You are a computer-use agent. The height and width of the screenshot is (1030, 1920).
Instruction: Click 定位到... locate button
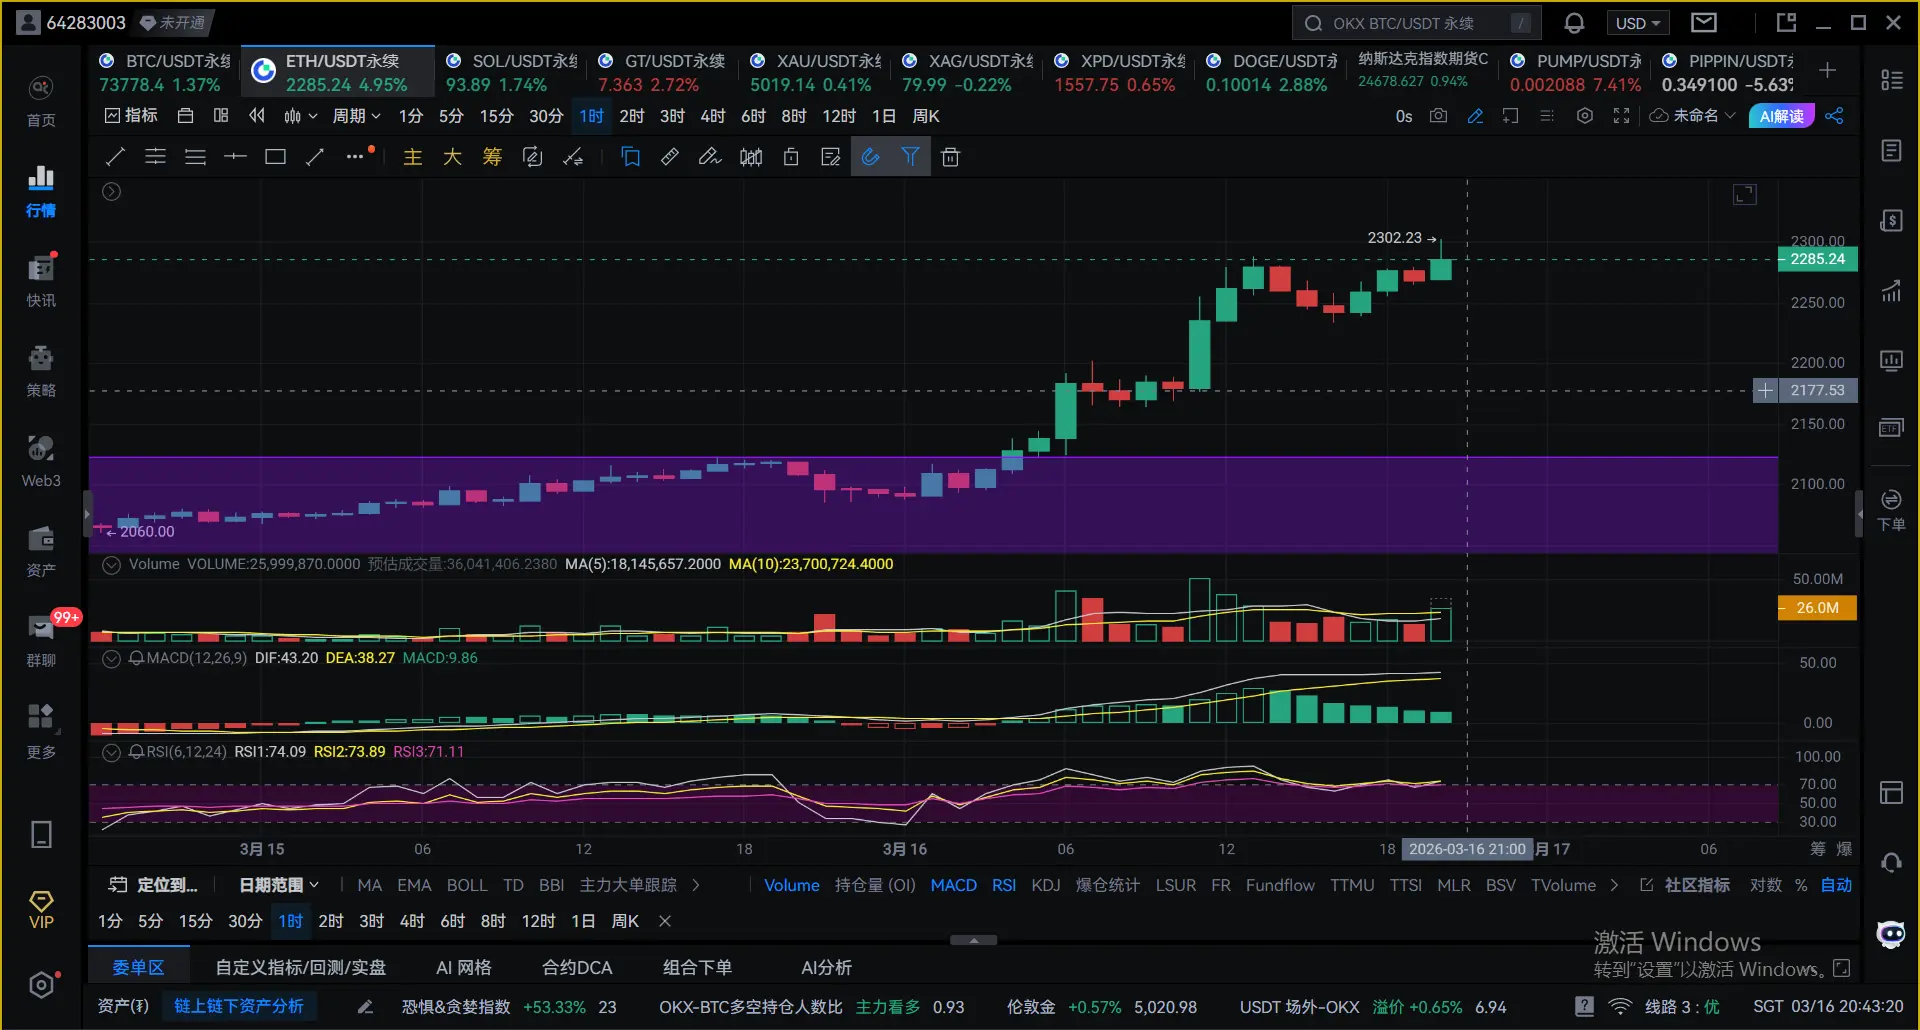pyautogui.click(x=153, y=885)
